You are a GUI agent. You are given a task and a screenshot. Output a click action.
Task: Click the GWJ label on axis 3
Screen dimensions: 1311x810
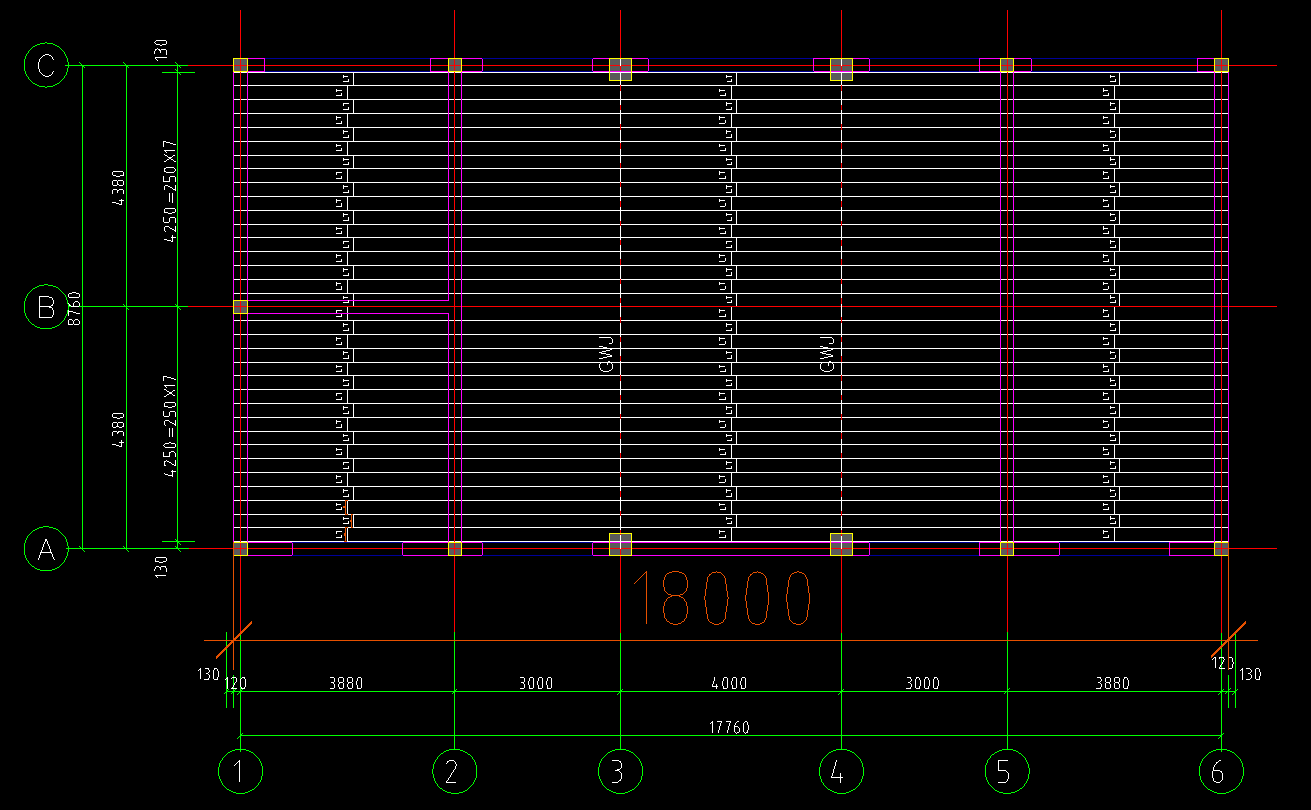coord(606,355)
